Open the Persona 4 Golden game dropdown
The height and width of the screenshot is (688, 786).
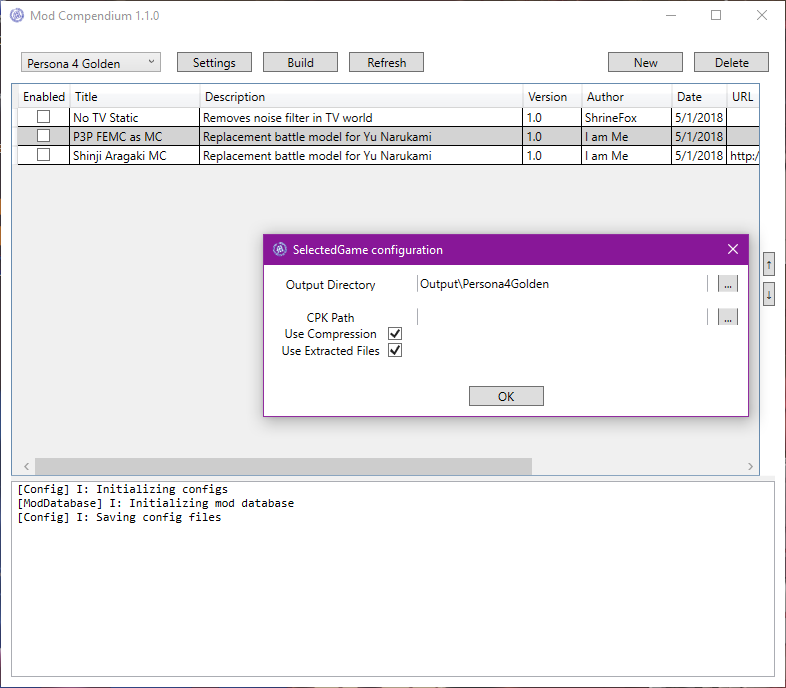[x=90, y=63]
